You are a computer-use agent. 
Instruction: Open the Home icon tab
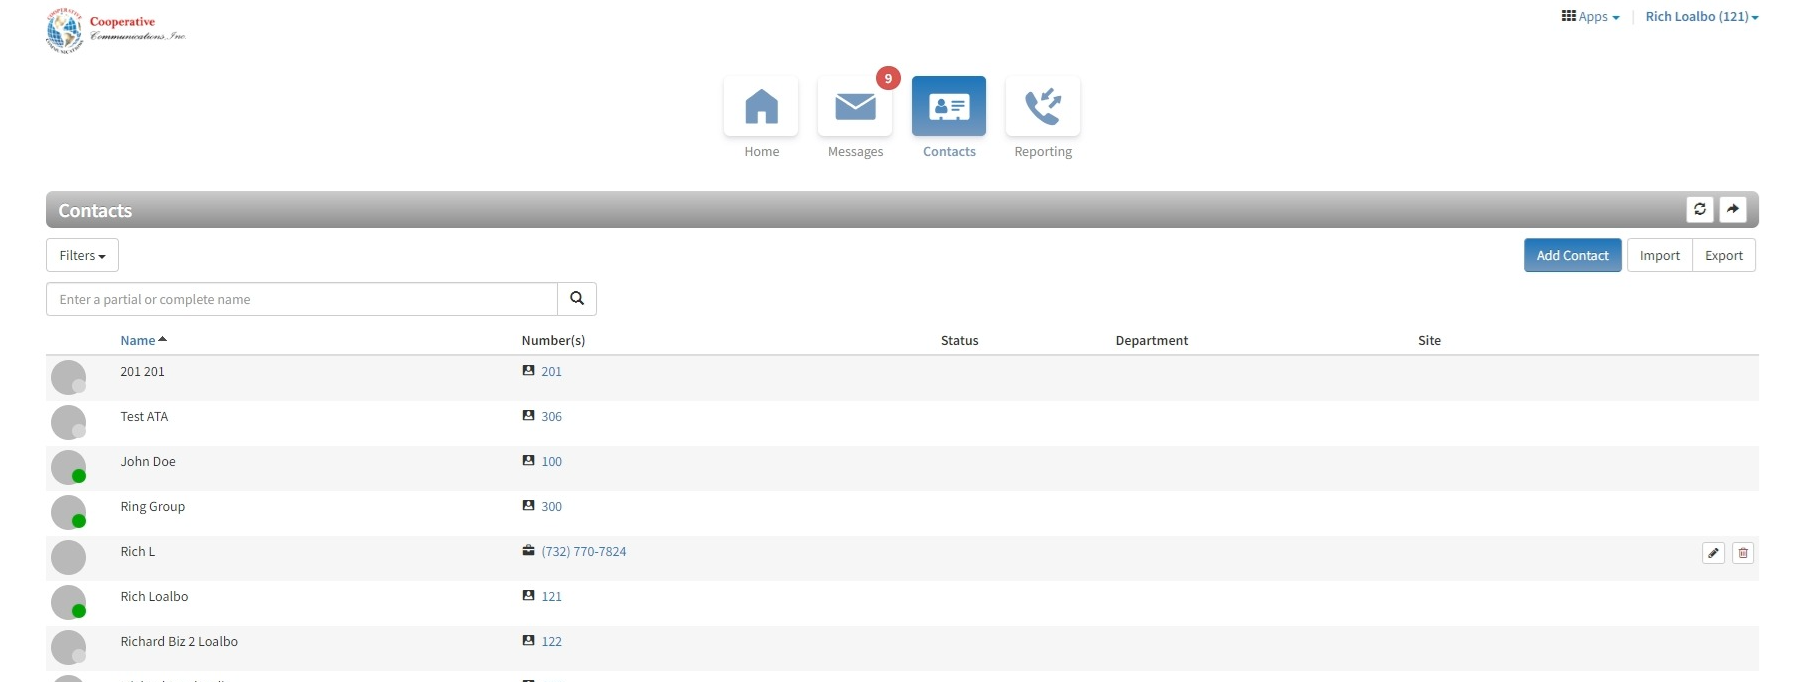[x=761, y=106]
